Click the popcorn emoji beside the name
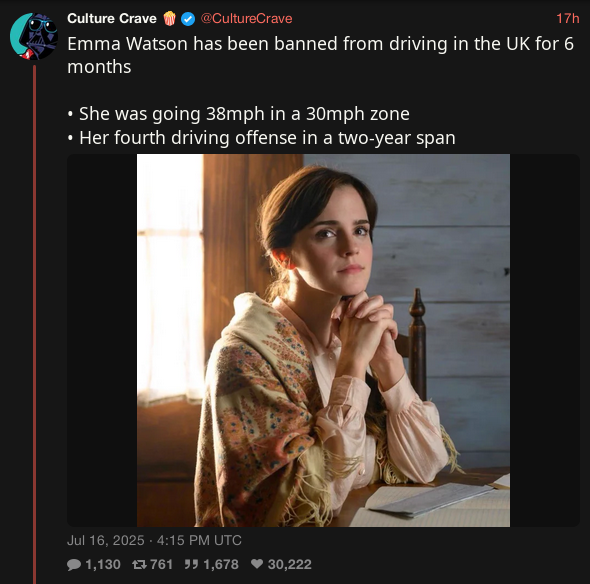The image size is (590, 584). click(169, 18)
